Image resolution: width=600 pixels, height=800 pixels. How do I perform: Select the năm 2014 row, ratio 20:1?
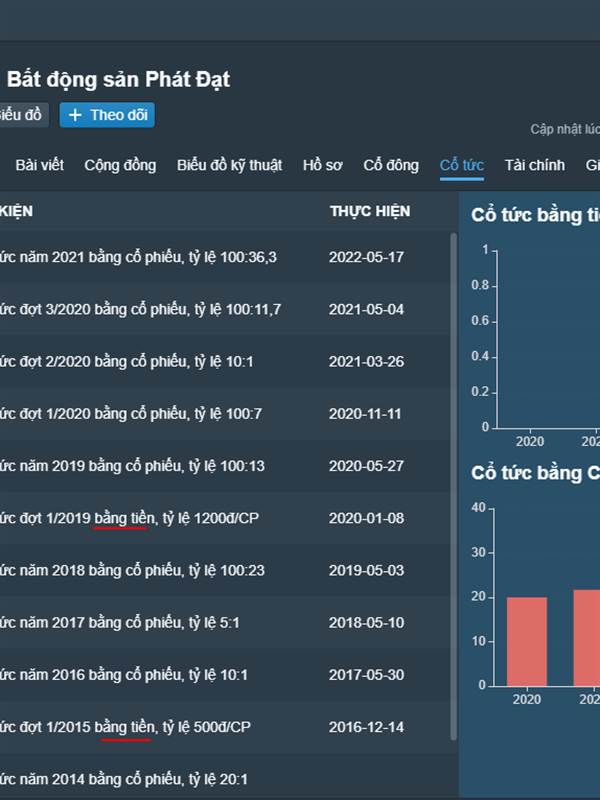224,777
